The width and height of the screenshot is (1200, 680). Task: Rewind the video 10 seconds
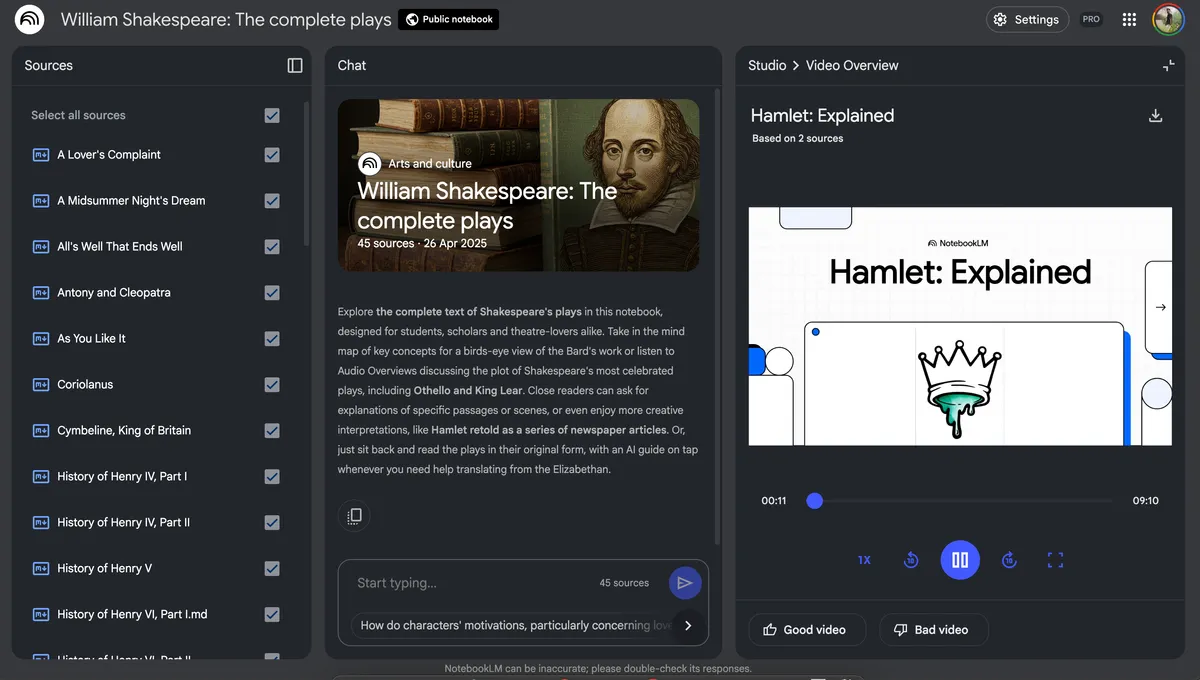(911, 560)
